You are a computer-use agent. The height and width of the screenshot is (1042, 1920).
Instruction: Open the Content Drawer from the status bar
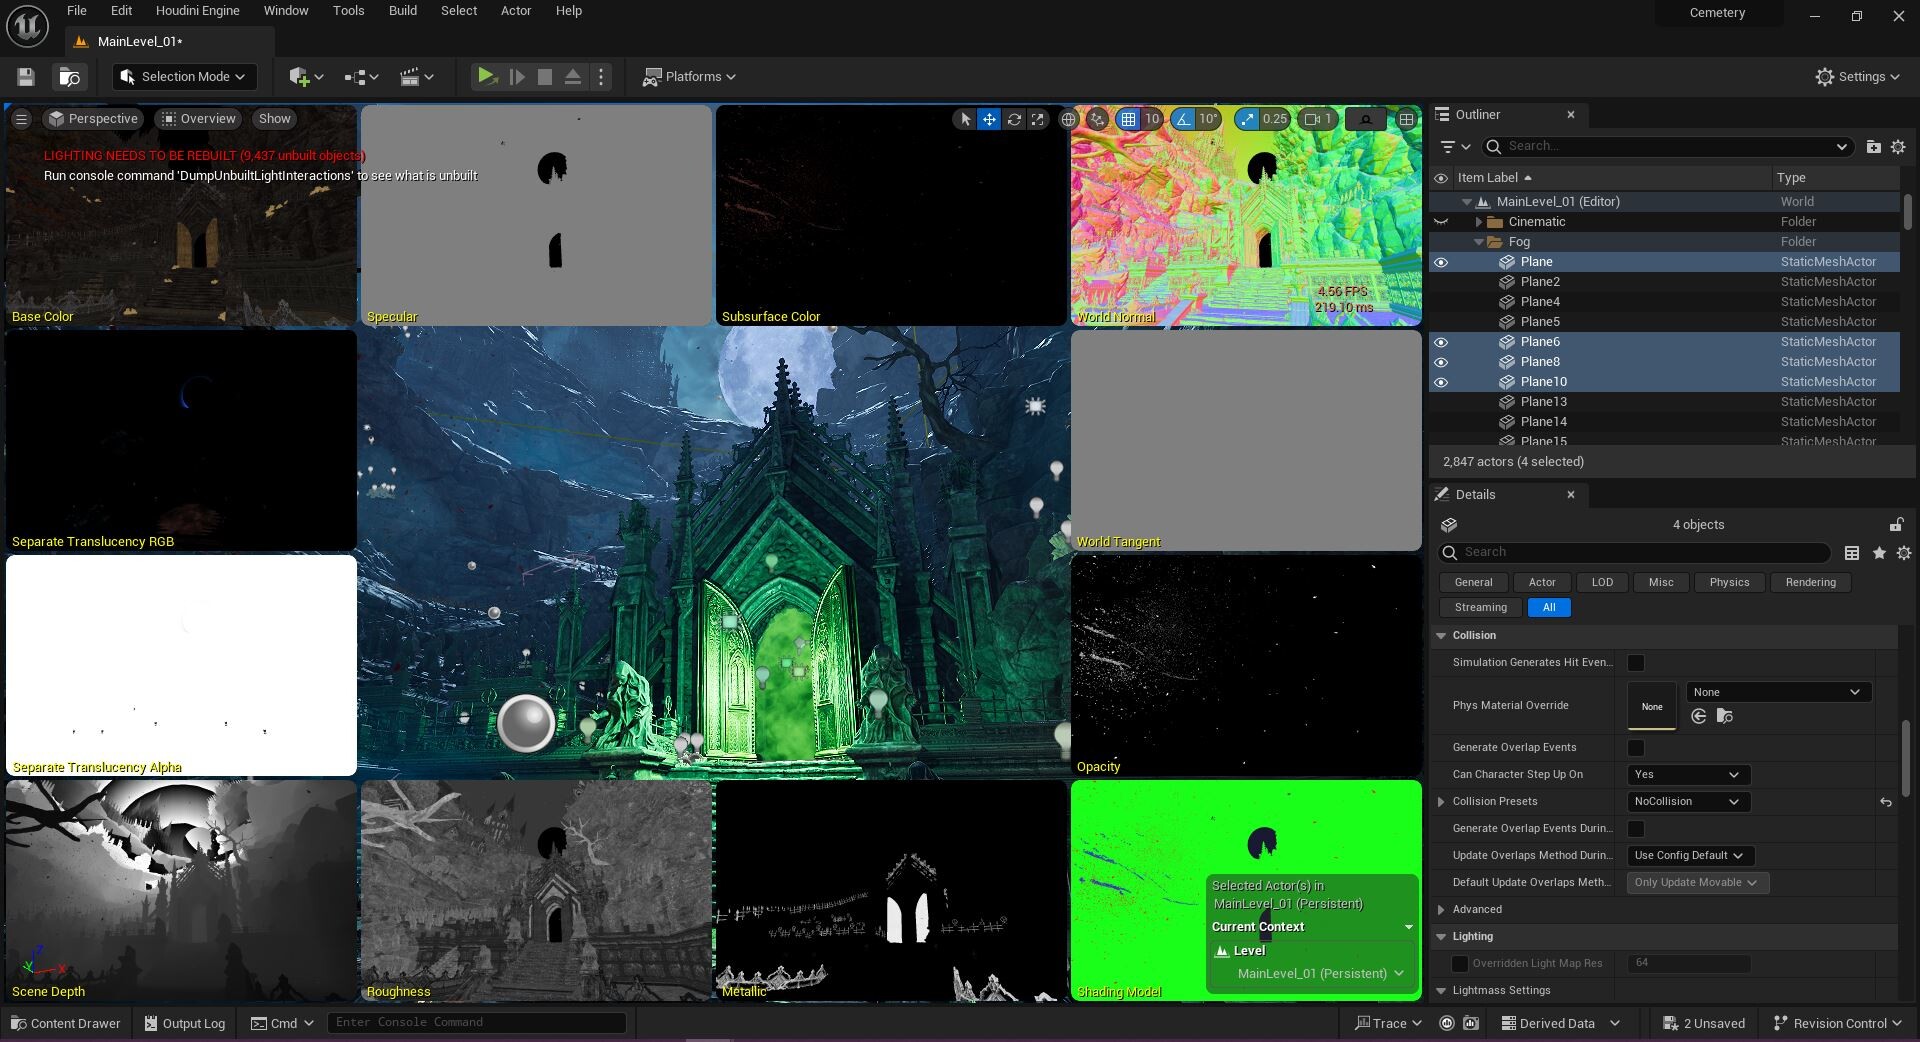pyautogui.click(x=65, y=1023)
